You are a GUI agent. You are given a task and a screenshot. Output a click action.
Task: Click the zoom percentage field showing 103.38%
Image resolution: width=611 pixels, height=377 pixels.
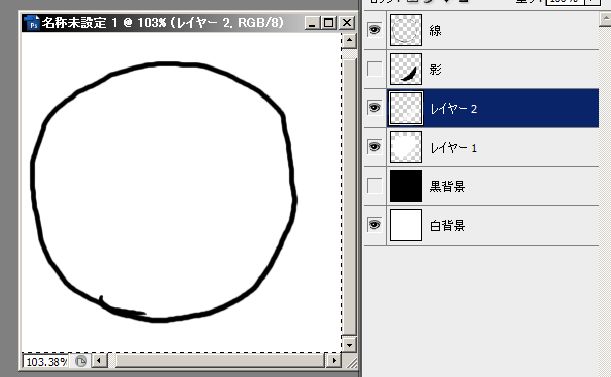click(46, 362)
